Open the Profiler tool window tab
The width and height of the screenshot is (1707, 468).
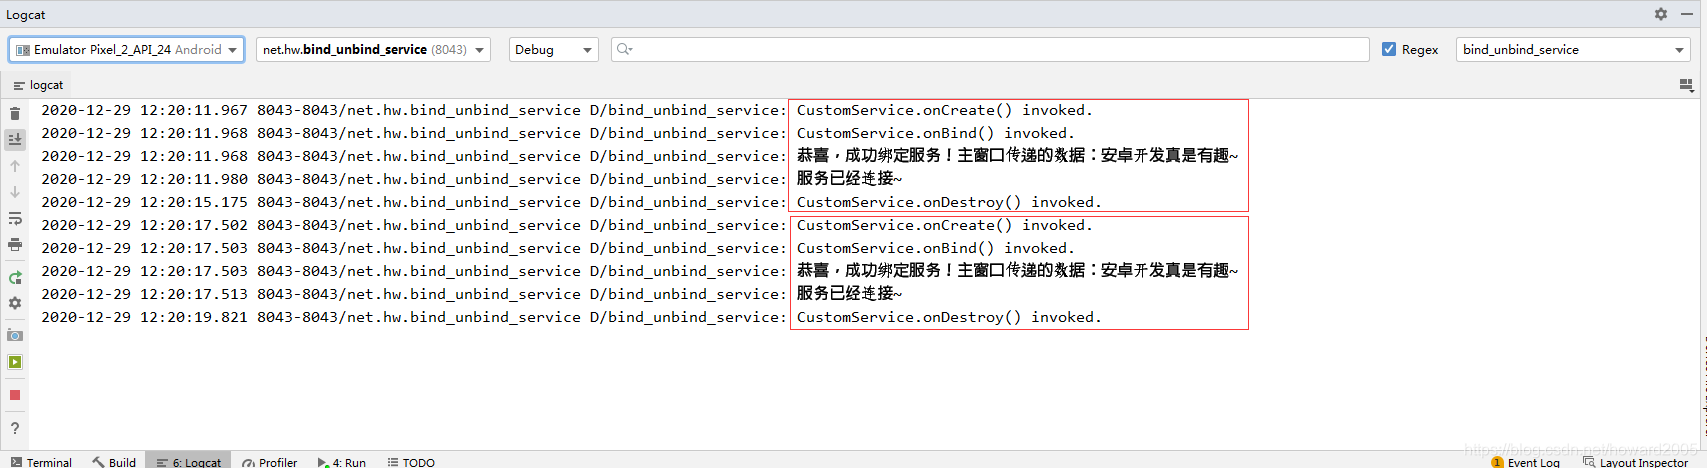click(x=270, y=462)
